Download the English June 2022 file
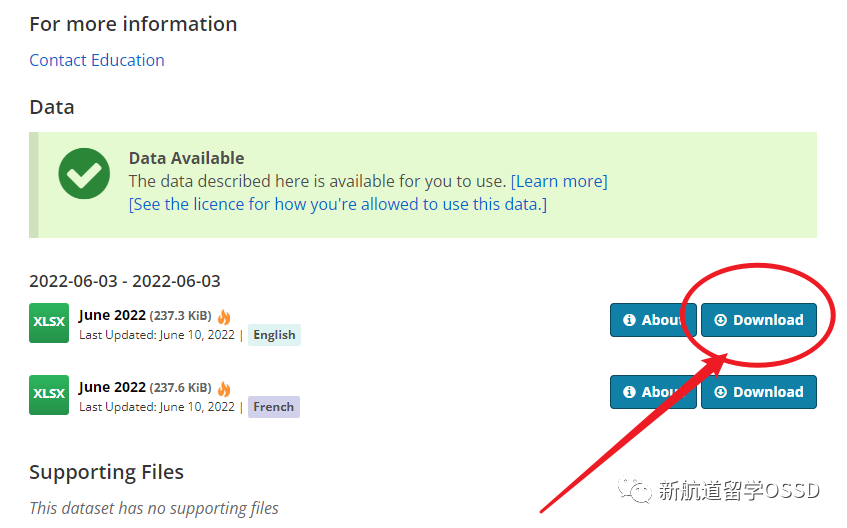 coord(758,320)
